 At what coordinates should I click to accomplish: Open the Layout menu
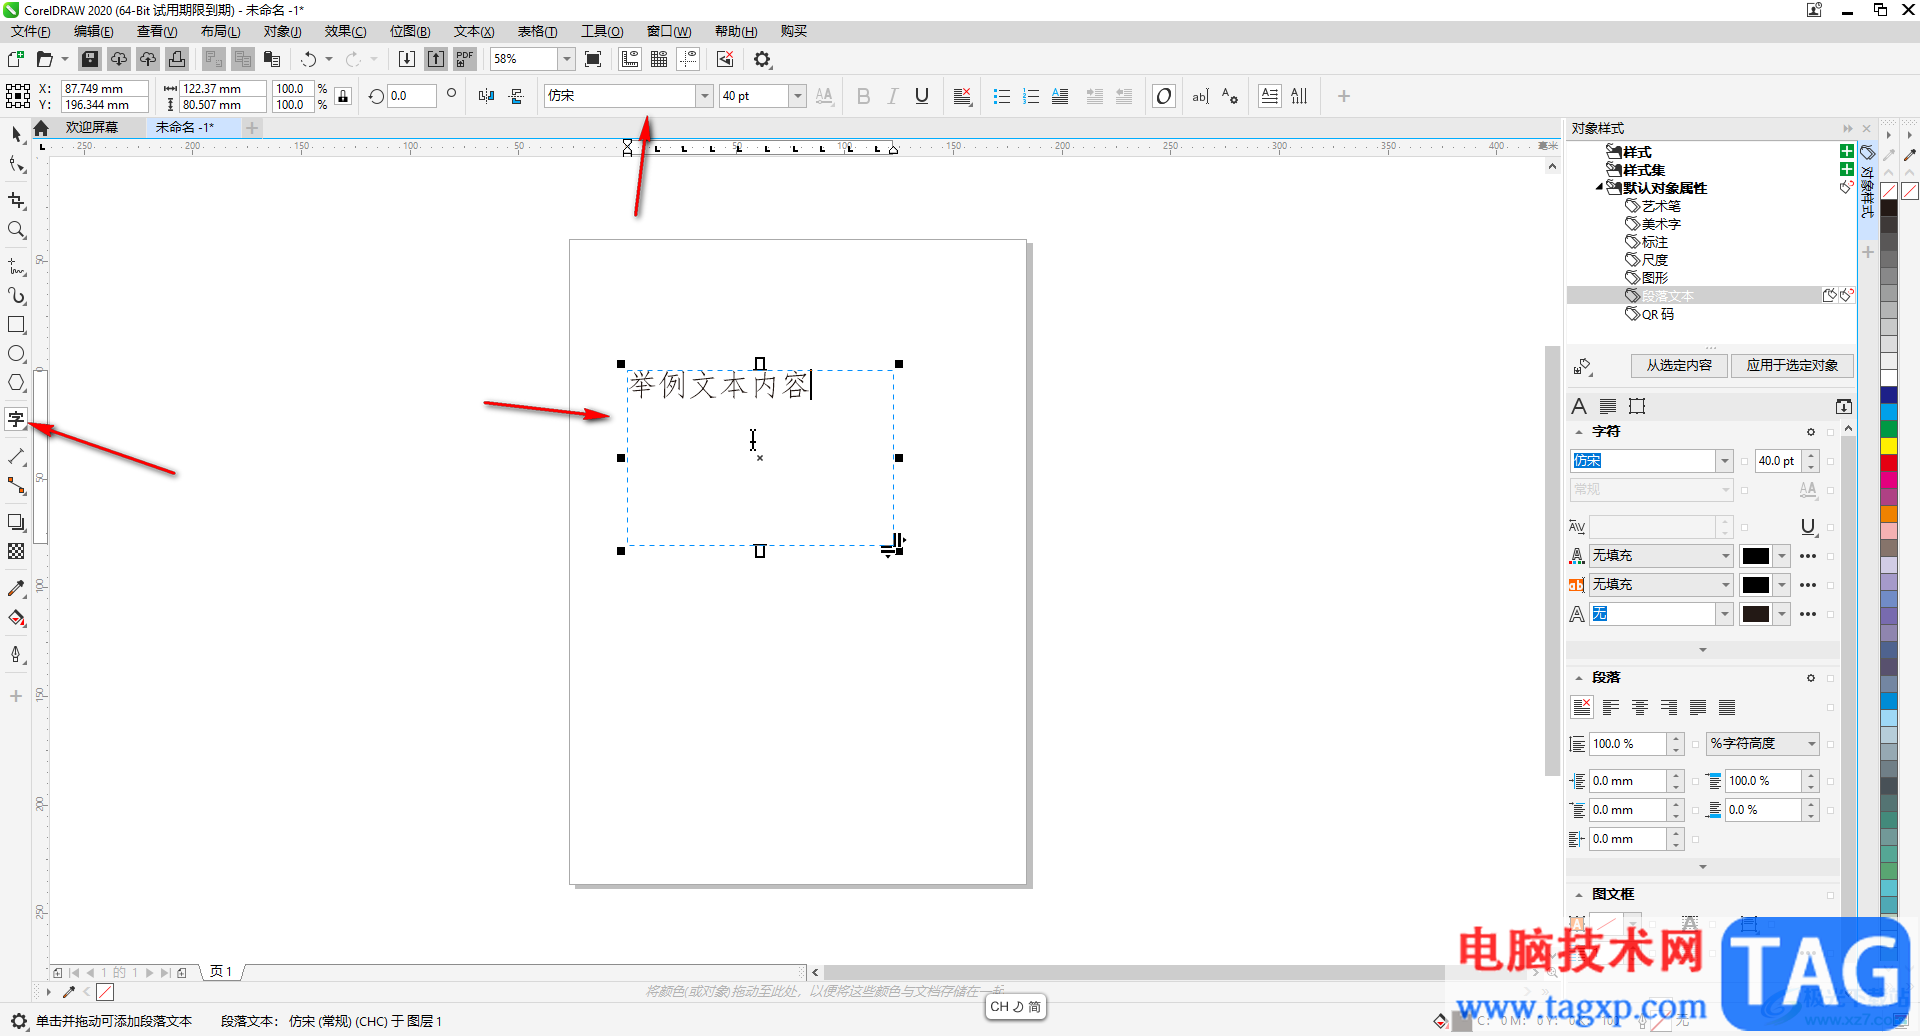point(221,32)
